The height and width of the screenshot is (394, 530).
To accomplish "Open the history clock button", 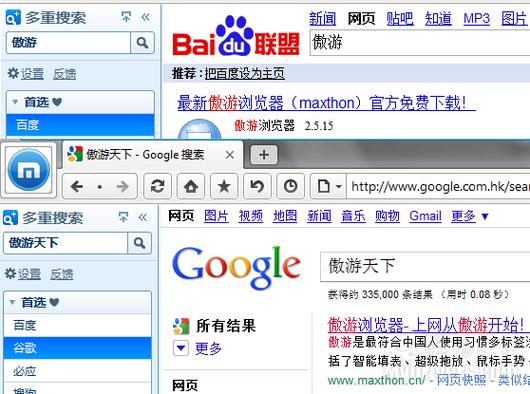I will (x=290, y=186).
